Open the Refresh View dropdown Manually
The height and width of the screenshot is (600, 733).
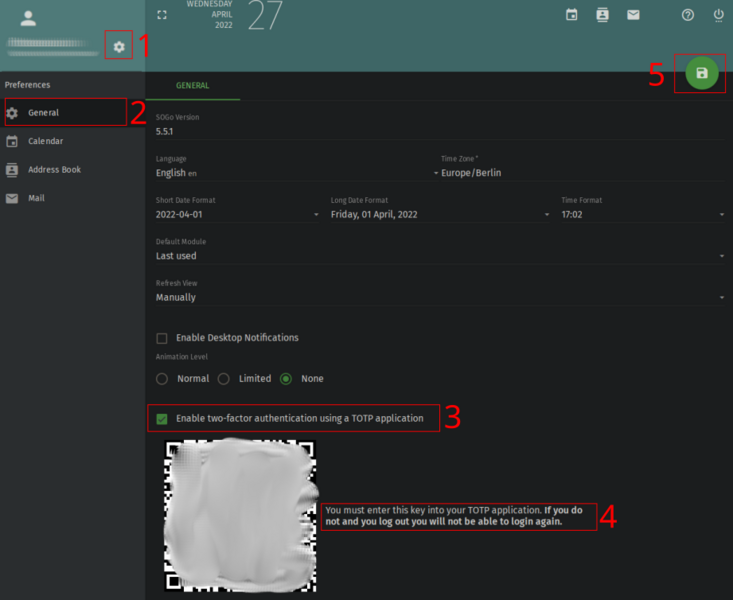click(x=440, y=297)
